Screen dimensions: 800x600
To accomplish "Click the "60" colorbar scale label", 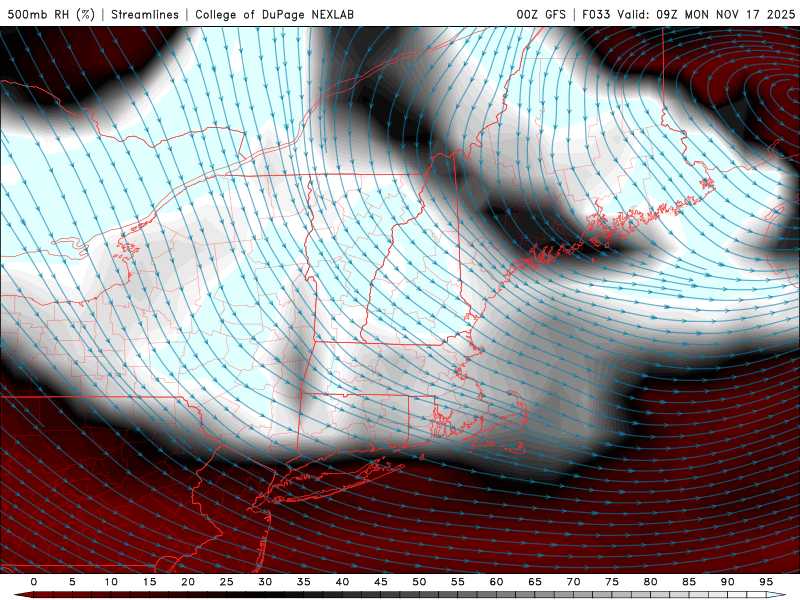I will 496,582.
